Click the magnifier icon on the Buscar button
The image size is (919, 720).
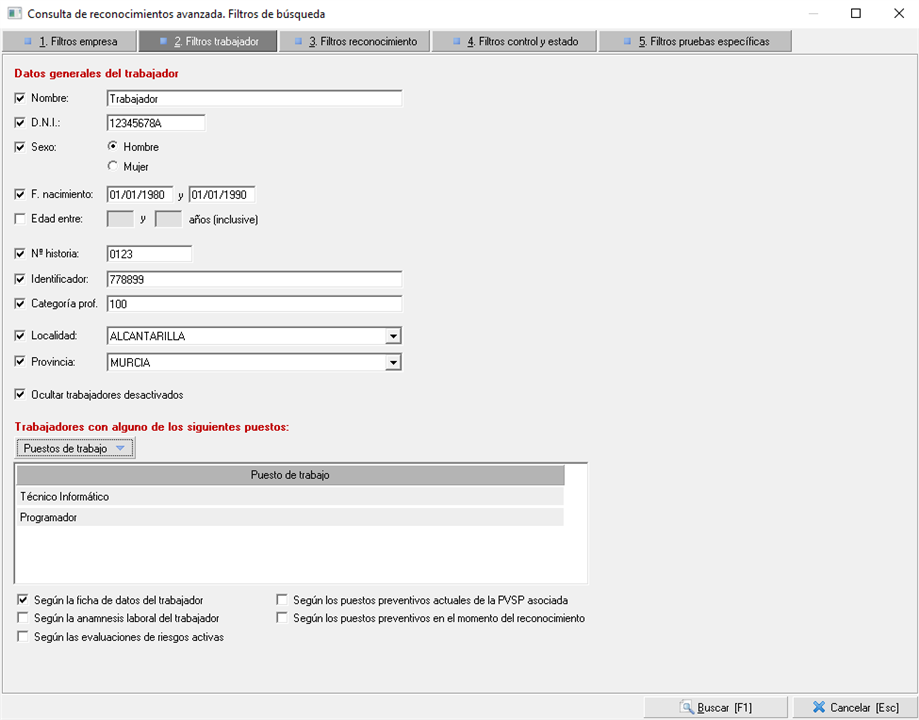coord(686,707)
